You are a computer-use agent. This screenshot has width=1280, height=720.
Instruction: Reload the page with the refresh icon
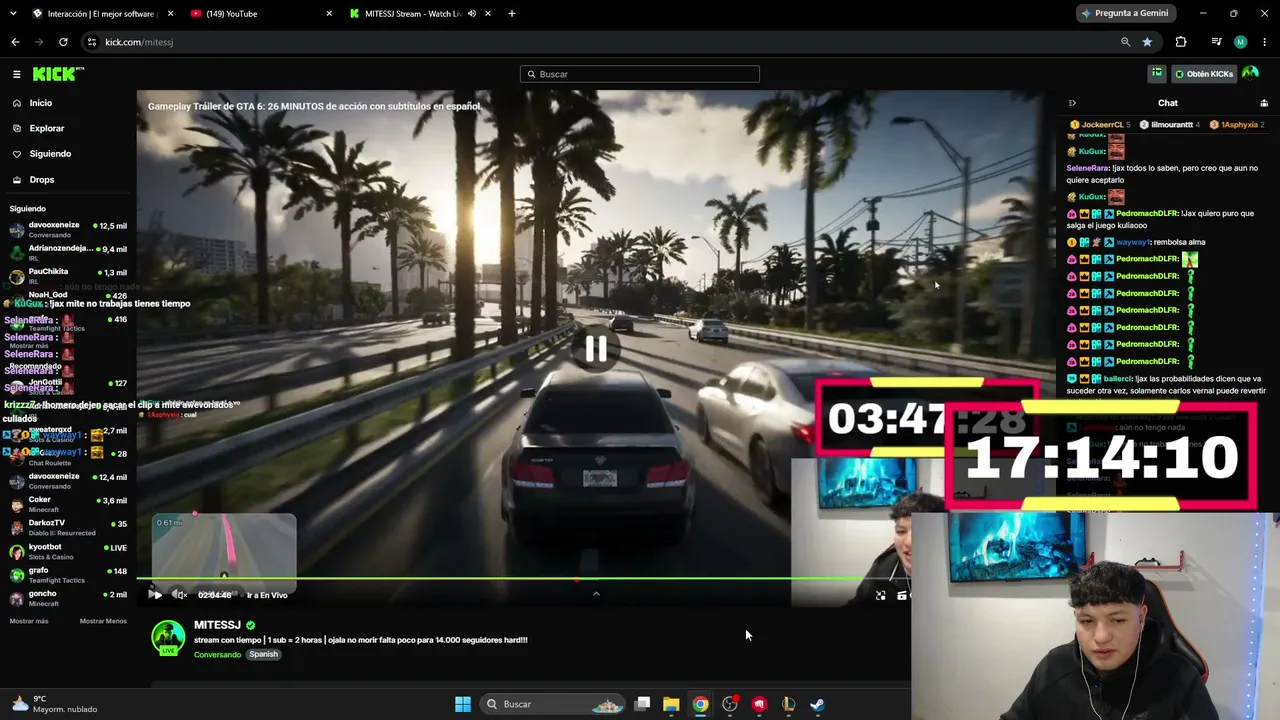tap(63, 42)
